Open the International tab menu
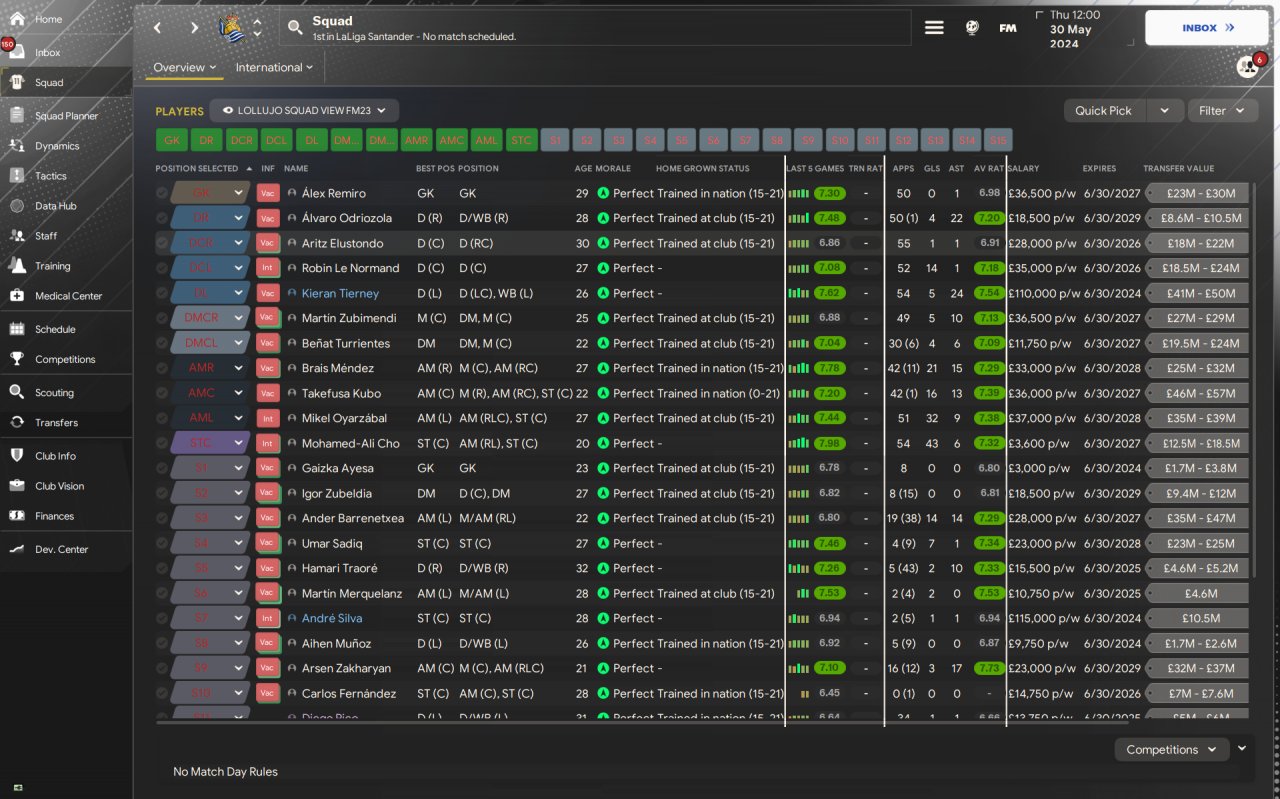This screenshot has width=1280, height=799. 274,68
